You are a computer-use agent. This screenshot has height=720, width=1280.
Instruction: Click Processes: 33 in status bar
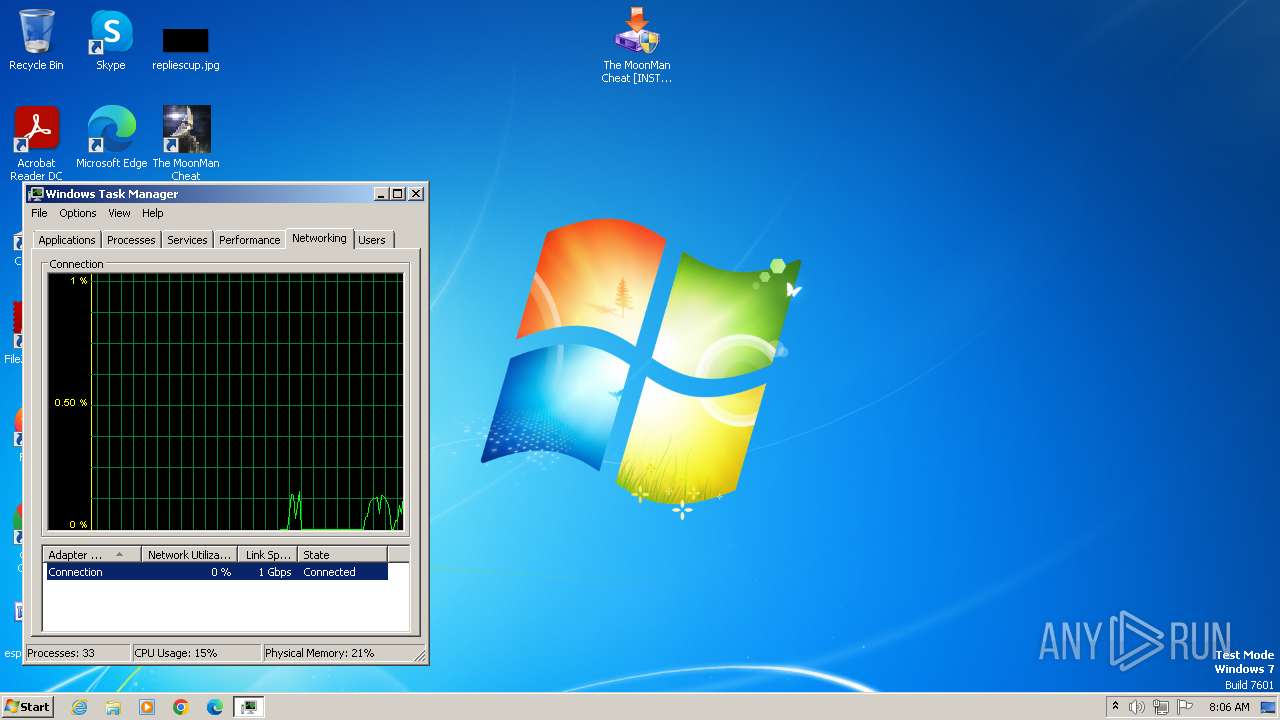[77, 653]
